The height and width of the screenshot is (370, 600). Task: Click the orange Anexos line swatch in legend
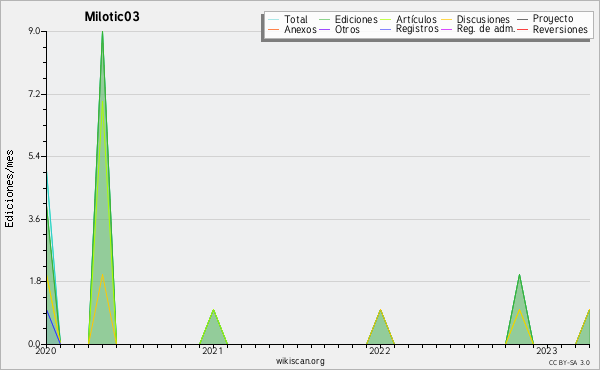[273, 30]
